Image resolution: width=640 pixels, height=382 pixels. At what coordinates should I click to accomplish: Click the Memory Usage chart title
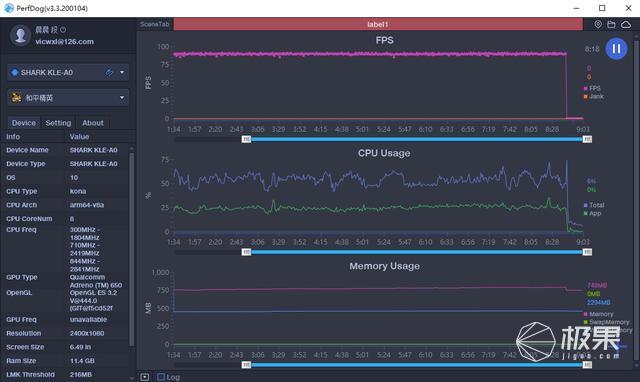(x=384, y=266)
